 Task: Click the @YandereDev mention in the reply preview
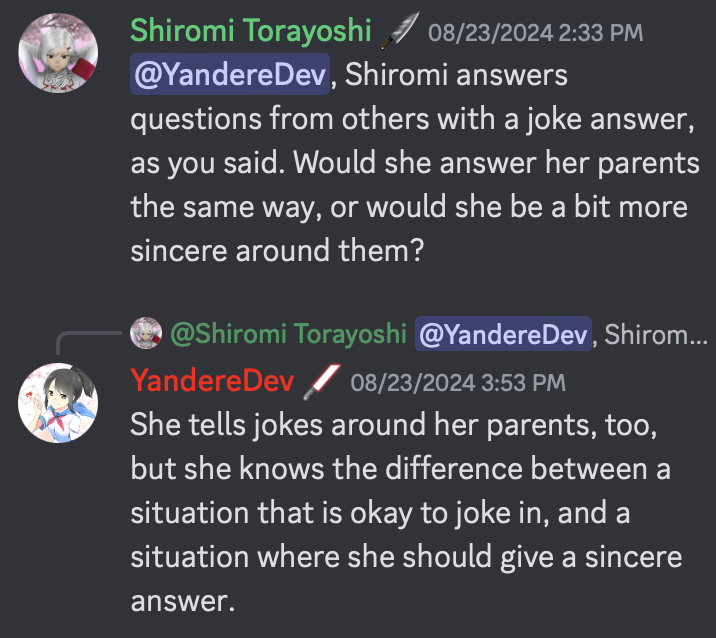point(503,335)
